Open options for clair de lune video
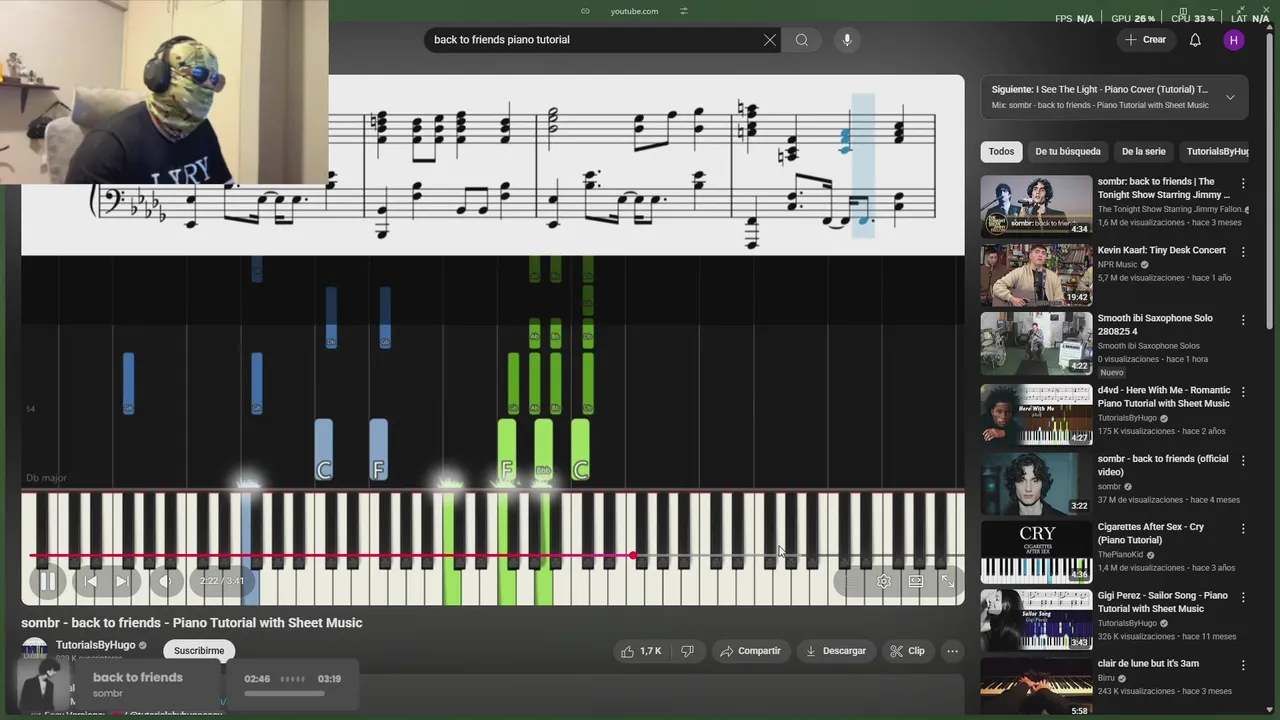This screenshot has width=1280, height=720. [x=1243, y=665]
